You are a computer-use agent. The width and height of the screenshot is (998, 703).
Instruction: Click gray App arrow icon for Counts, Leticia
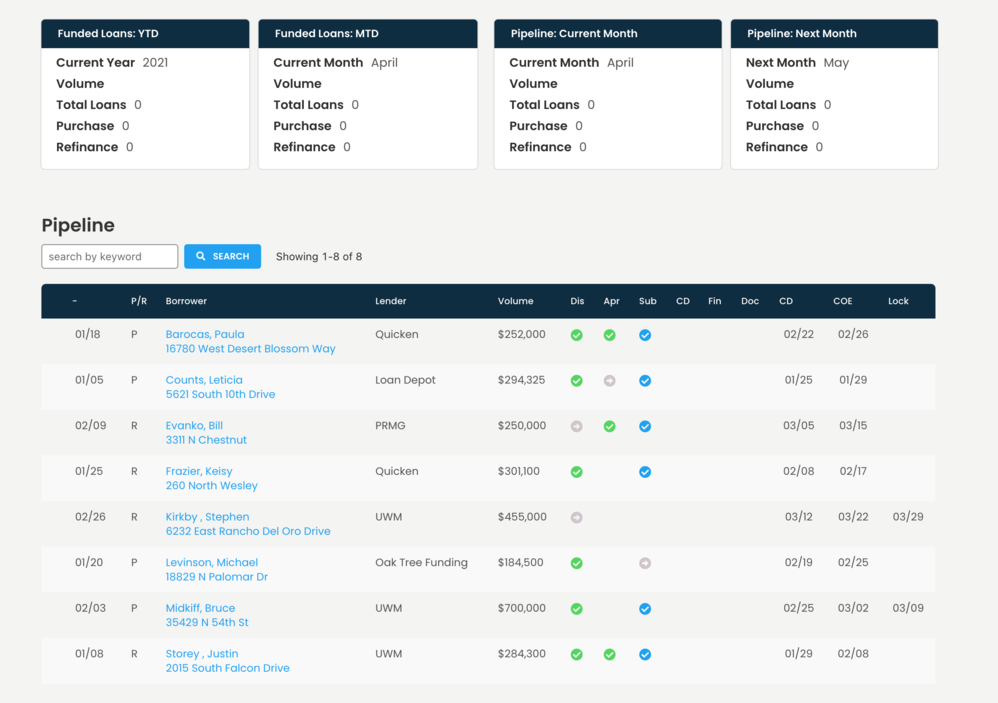[610, 381]
